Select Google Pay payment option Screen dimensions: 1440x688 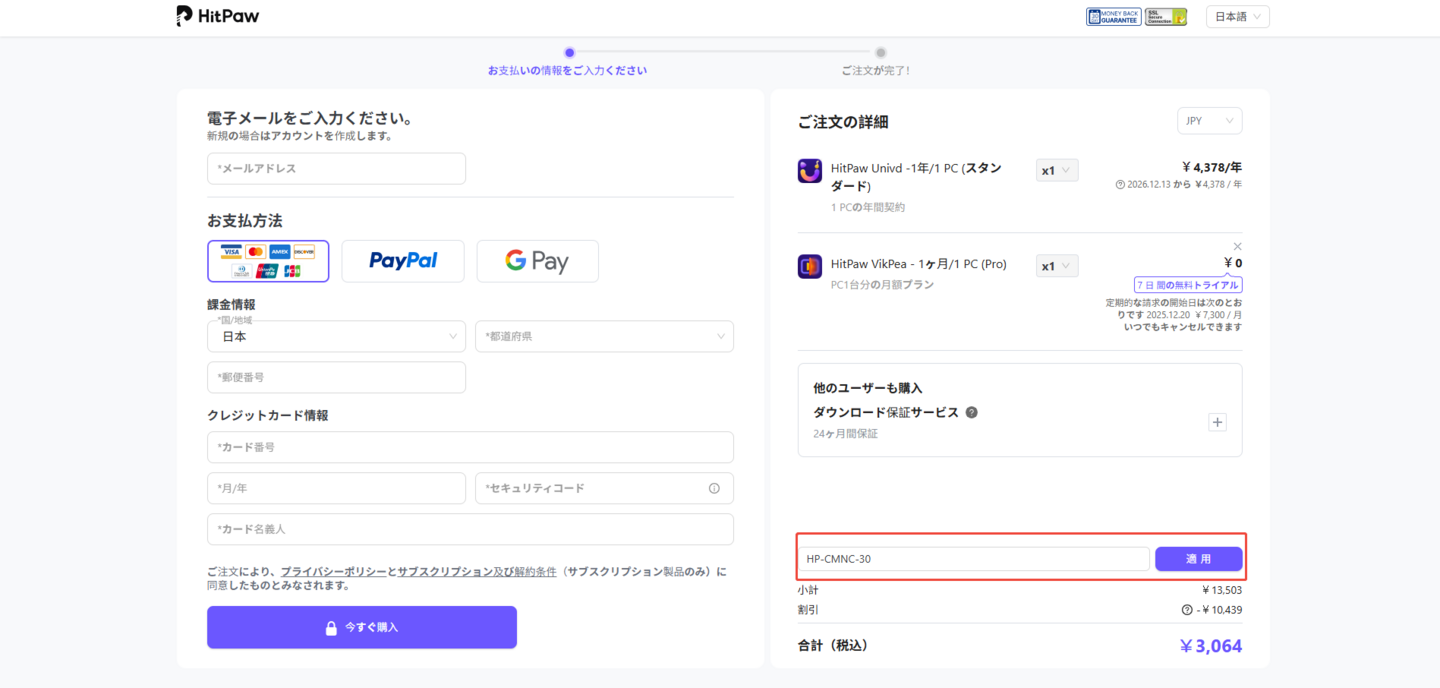[537, 261]
